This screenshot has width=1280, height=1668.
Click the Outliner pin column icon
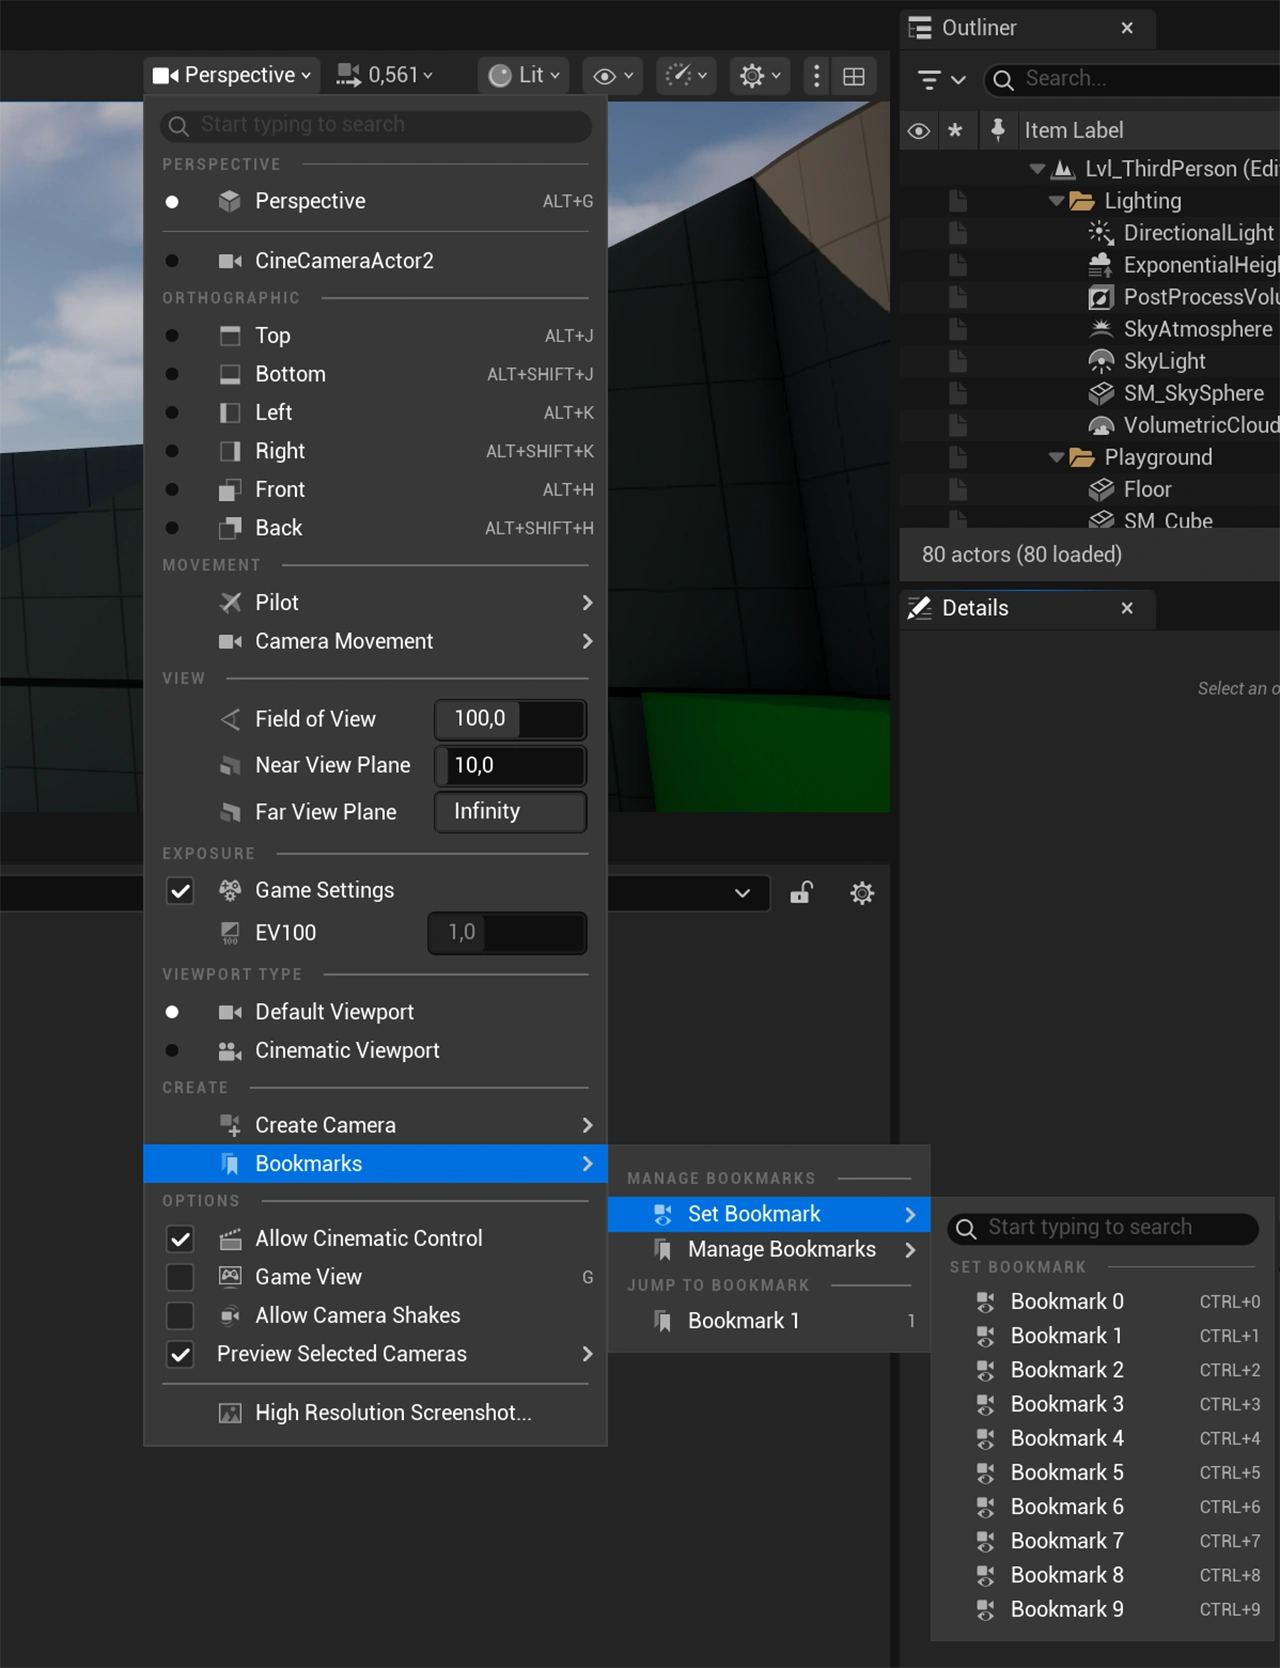click(998, 130)
